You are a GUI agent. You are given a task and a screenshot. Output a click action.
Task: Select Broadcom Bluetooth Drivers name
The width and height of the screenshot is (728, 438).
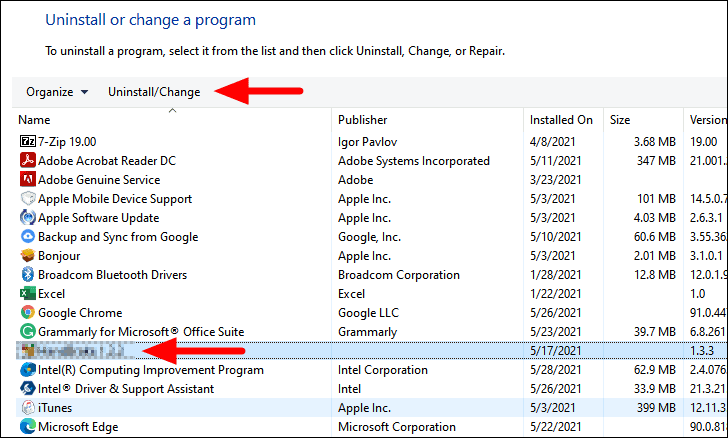pos(112,275)
